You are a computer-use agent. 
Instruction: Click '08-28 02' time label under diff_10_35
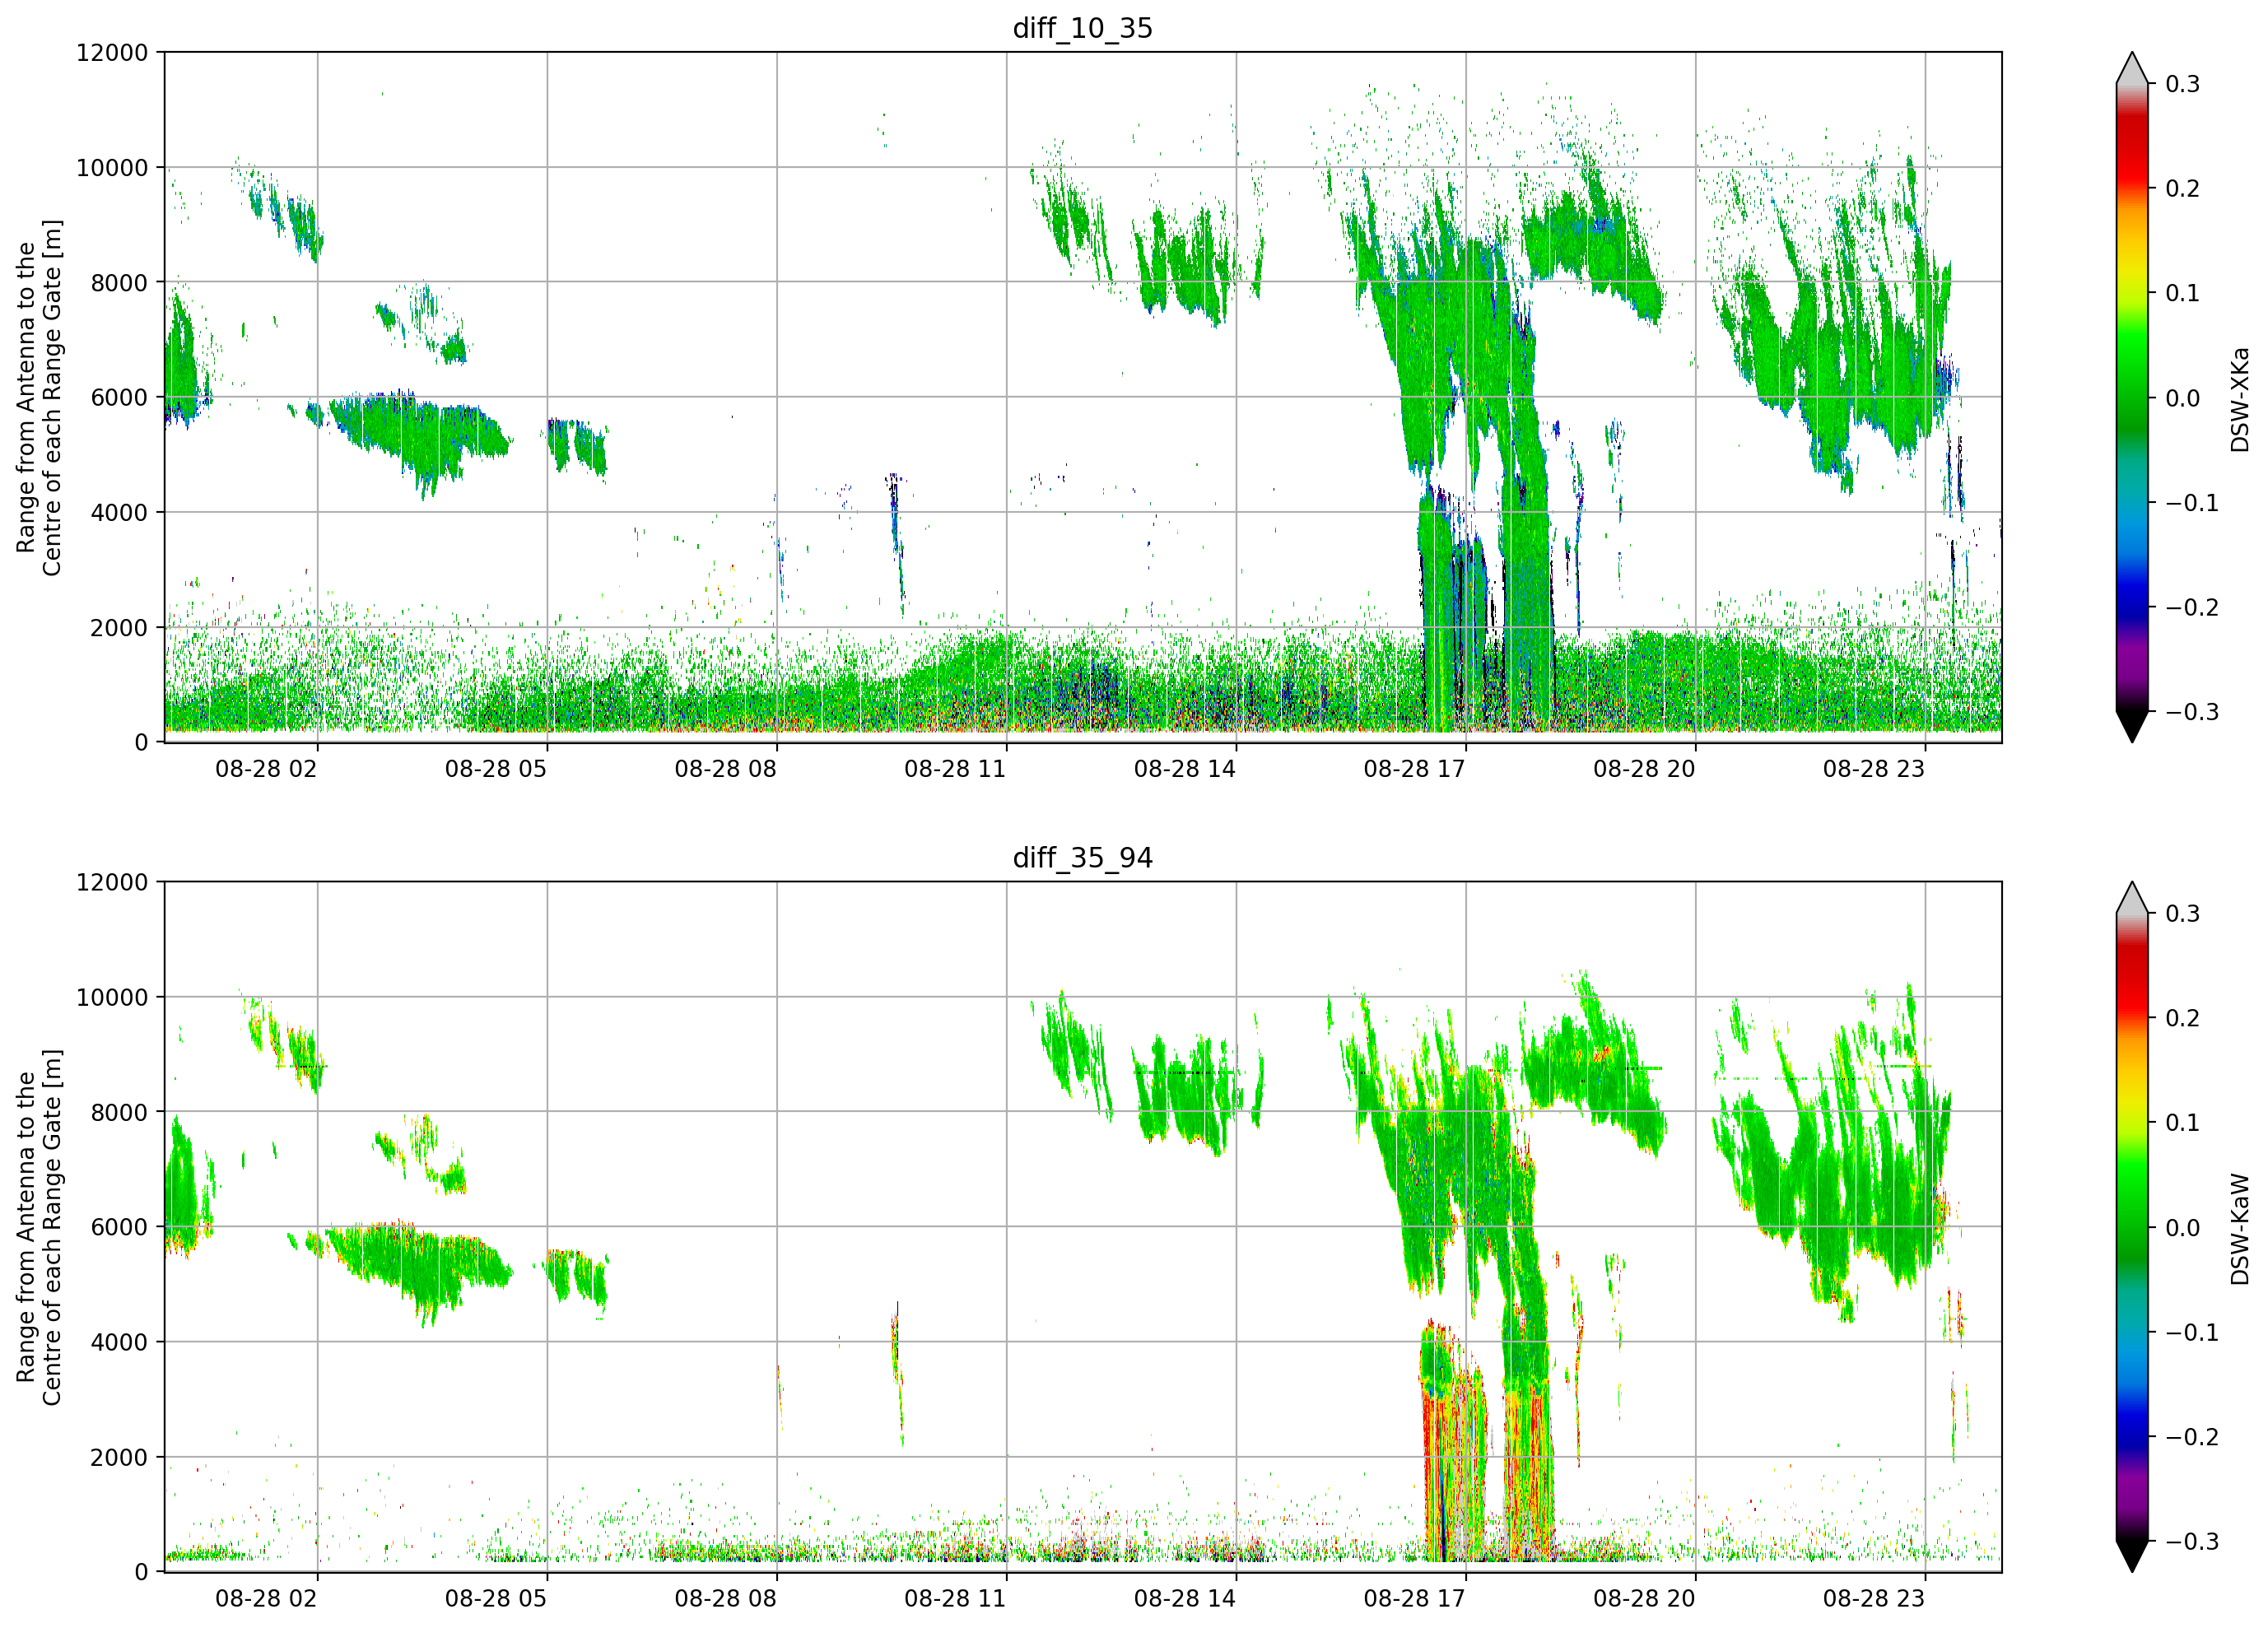(266, 769)
